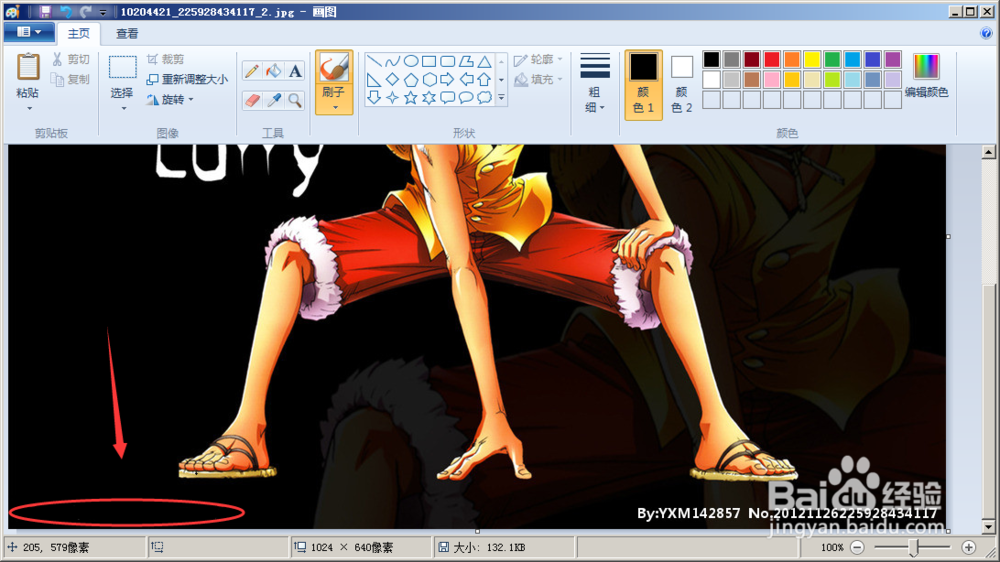Screen dimensions: 1000x562
Task: Click the vertical scrollbar down arrow
Action: click(x=989, y=528)
